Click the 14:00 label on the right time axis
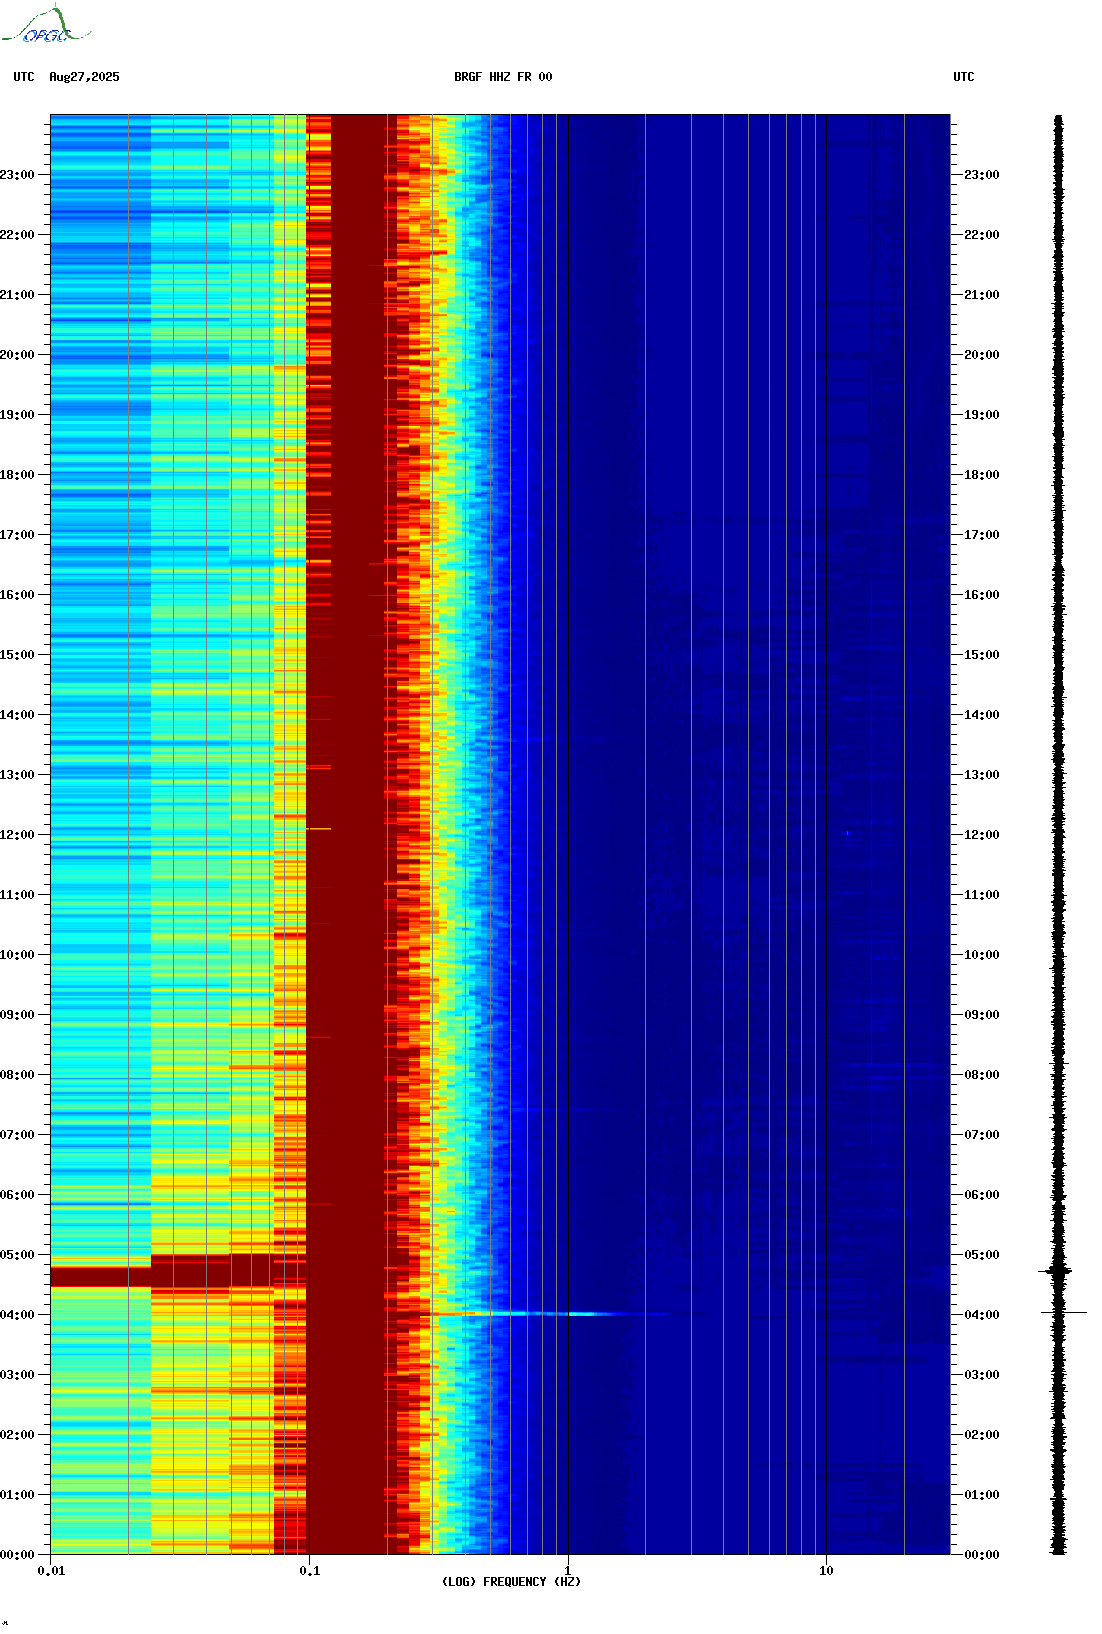Screen dimensions: 1102x1634 (982, 715)
